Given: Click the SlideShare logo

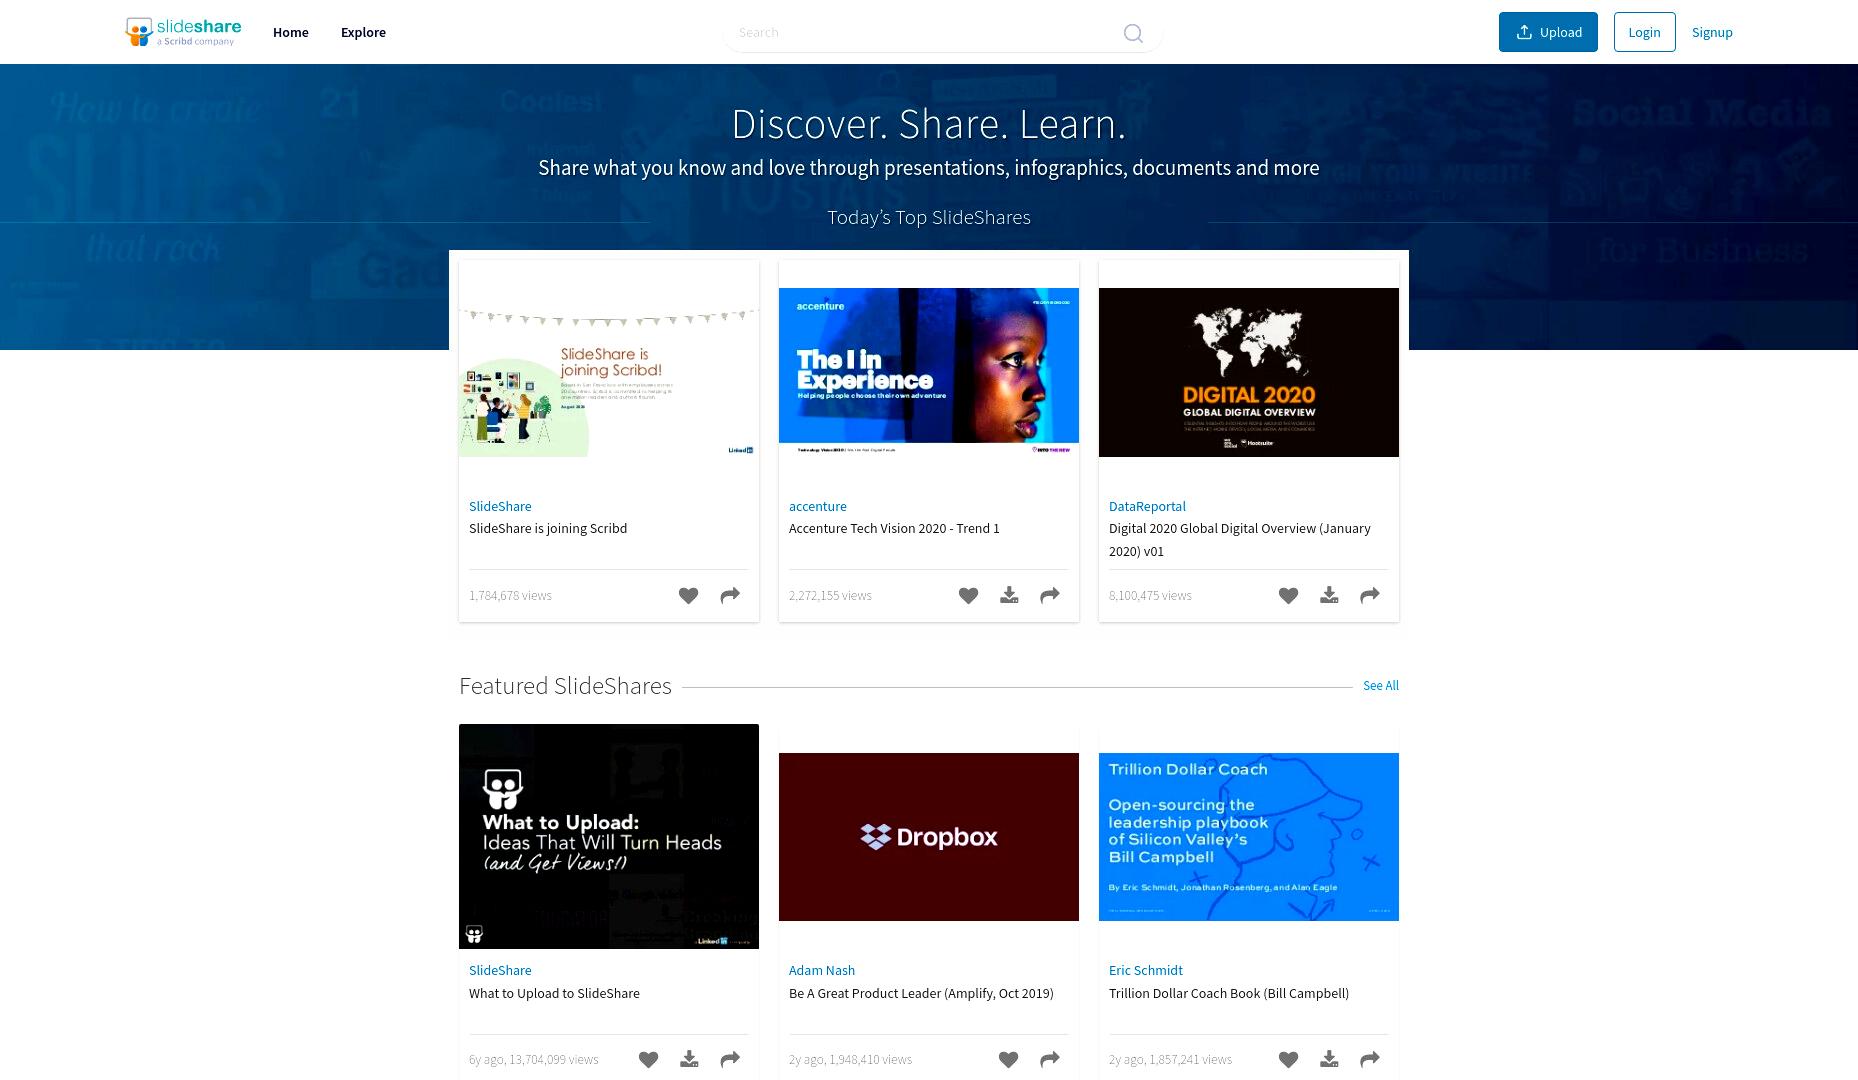Looking at the screenshot, I should point(183,32).
